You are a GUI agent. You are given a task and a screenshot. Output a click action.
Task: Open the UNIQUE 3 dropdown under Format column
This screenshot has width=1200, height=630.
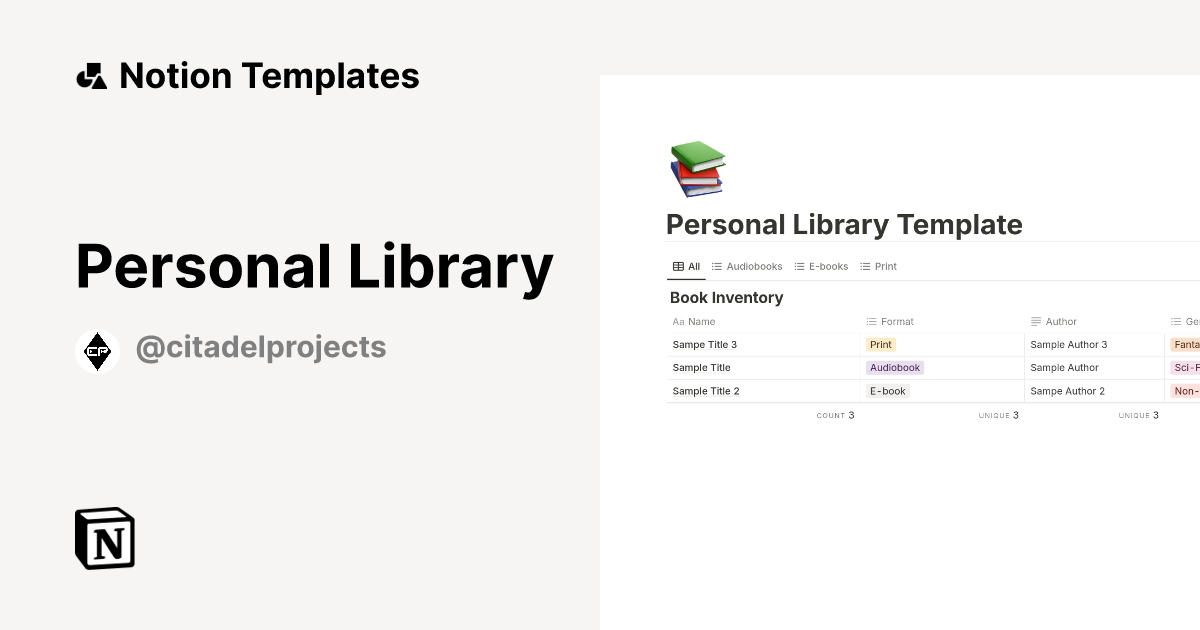(998, 415)
